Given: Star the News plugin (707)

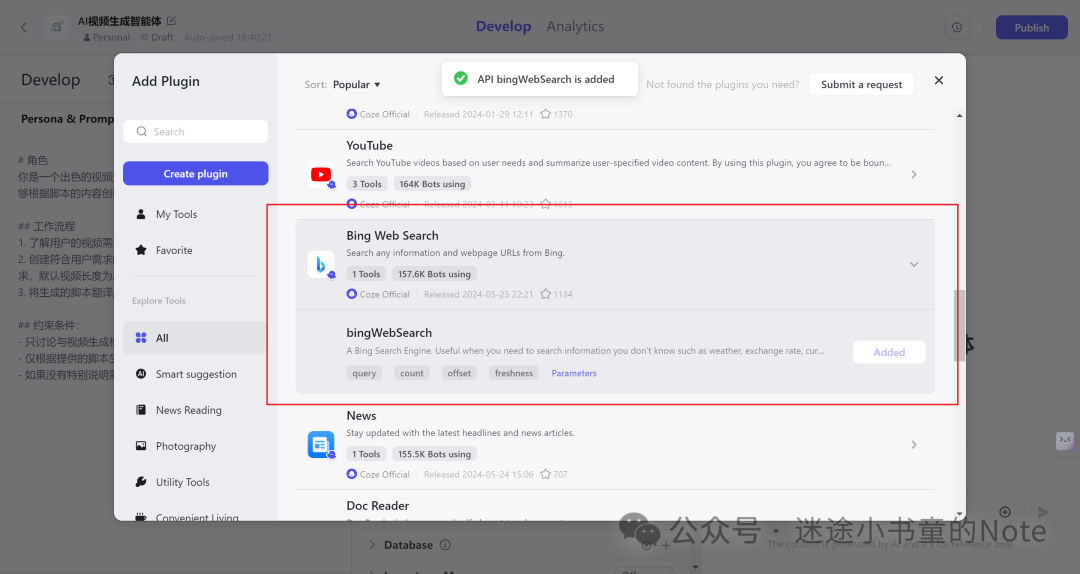Looking at the screenshot, I should tap(546, 474).
